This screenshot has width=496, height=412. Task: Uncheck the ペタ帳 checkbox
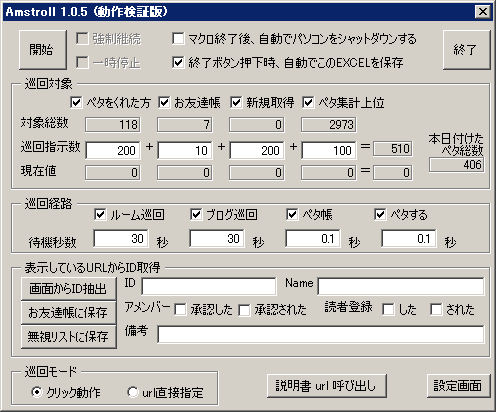[x=292, y=214]
